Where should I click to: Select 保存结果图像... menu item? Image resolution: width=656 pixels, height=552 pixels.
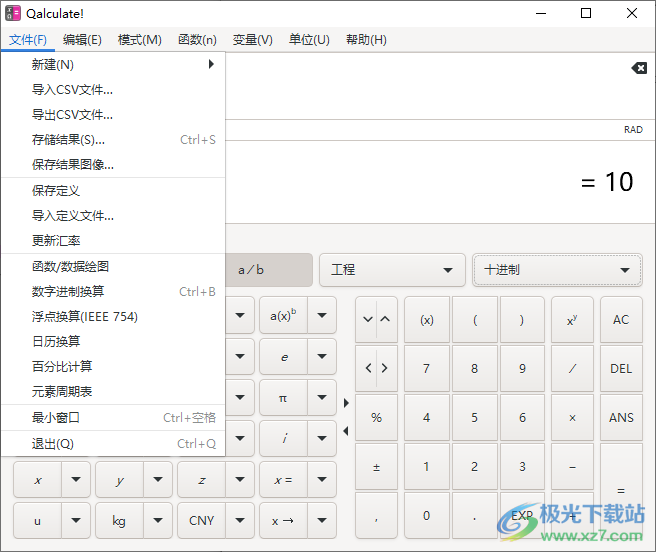click(113, 165)
